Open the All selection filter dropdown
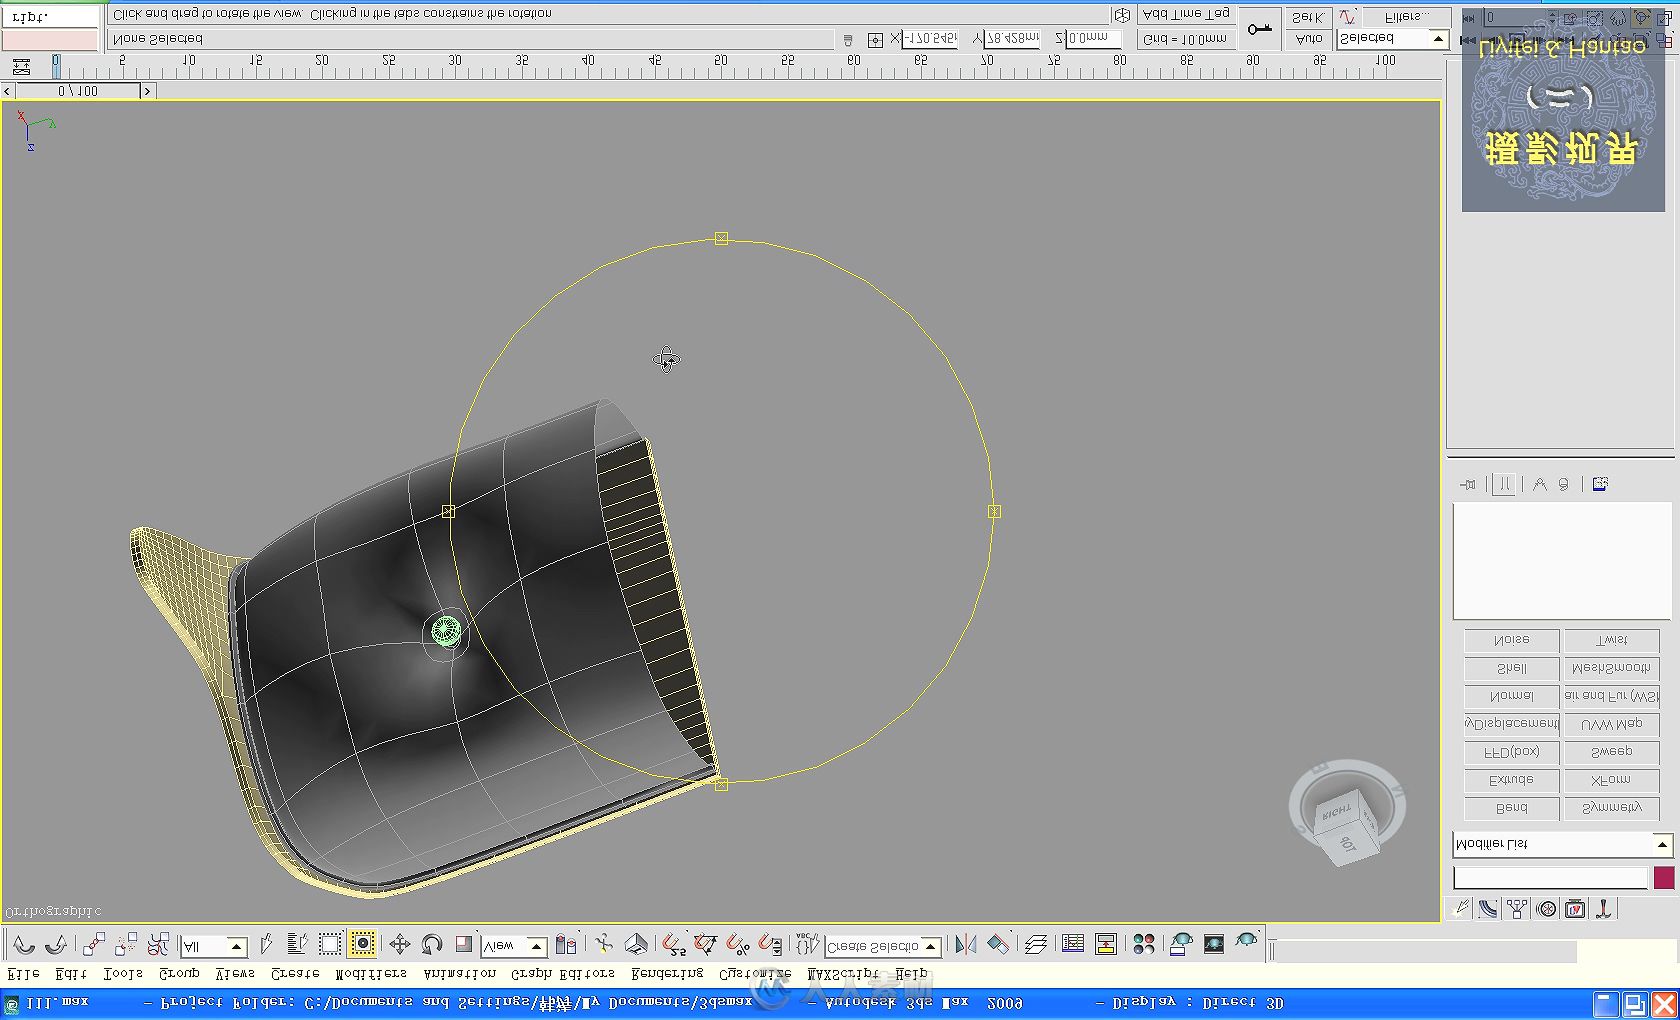 pos(213,946)
